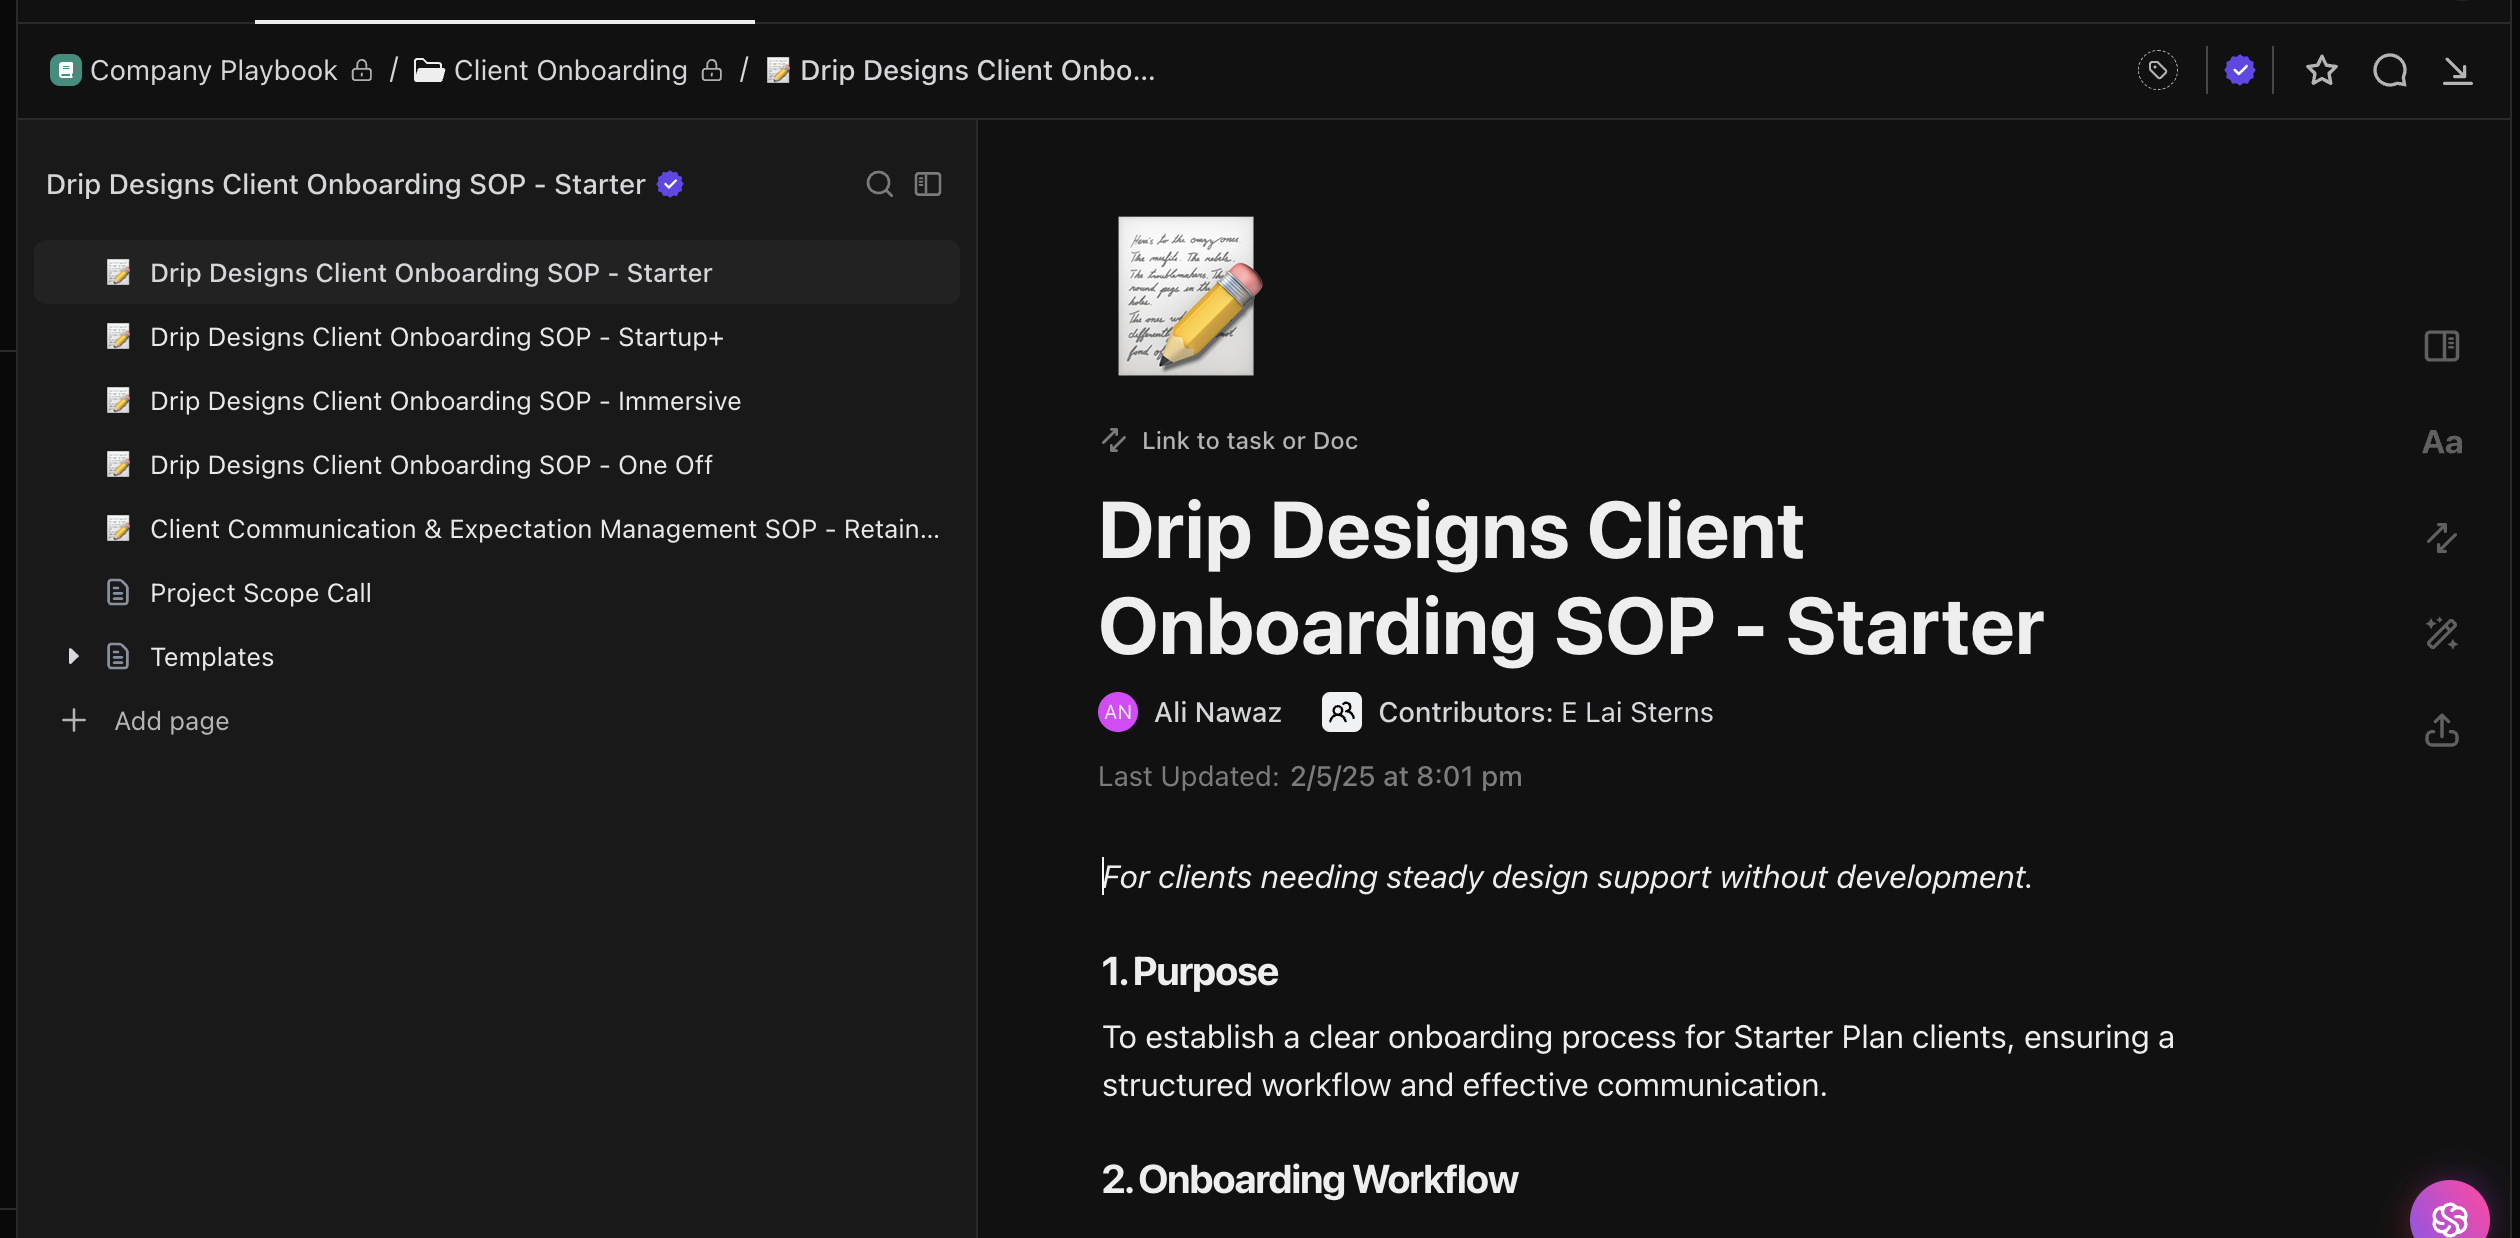Click the relationships arrows icon on right
The height and width of the screenshot is (1238, 2520).
pos(2441,538)
